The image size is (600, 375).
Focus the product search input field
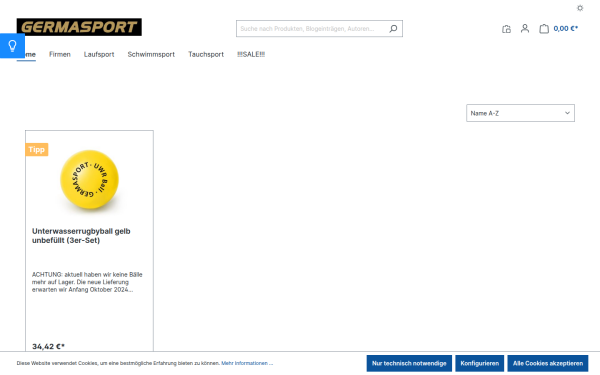(x=312, y=29)
